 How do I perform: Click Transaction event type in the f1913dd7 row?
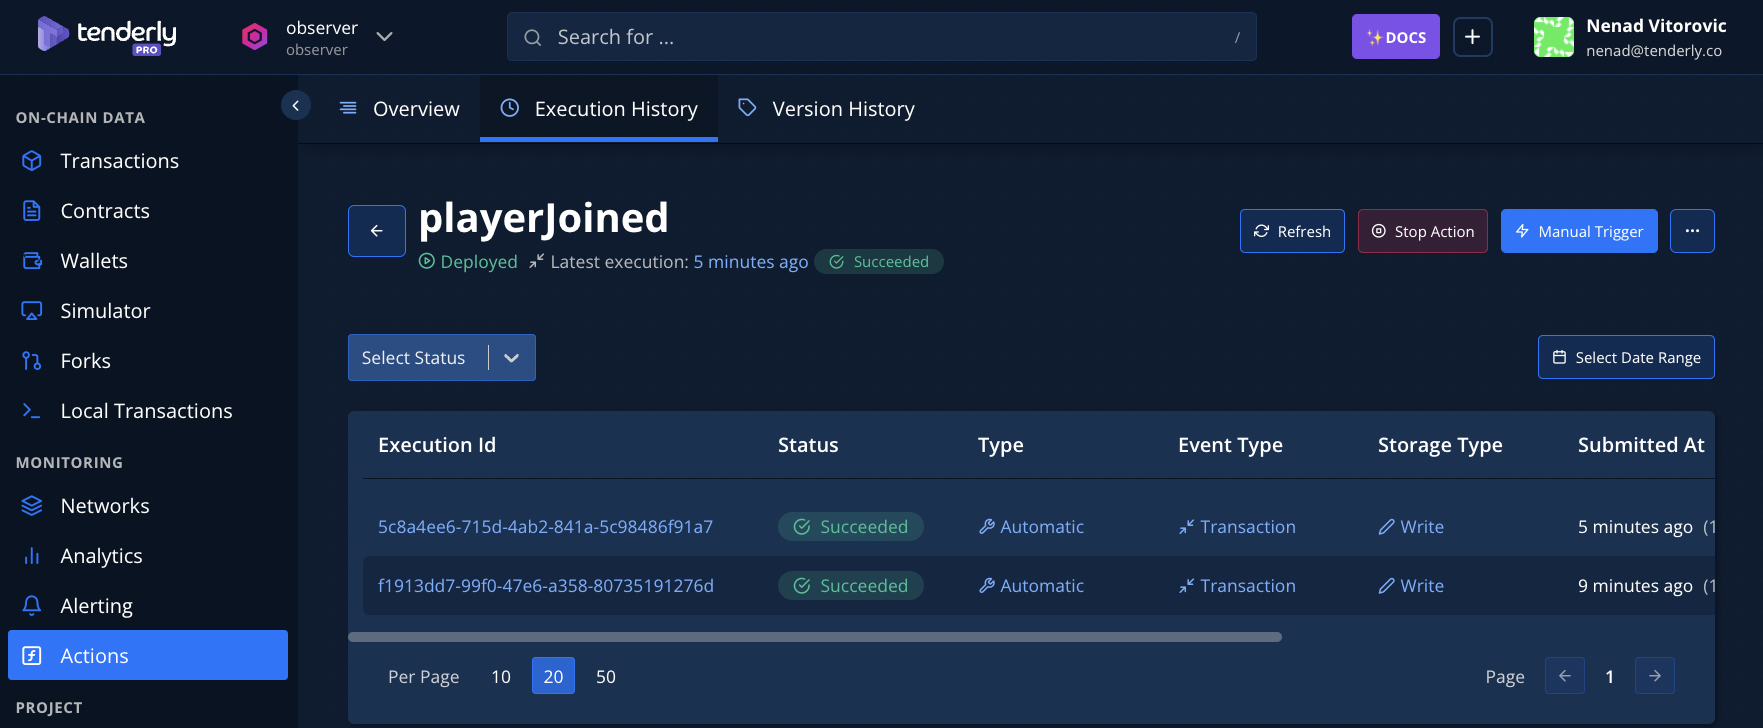(1237, 586)
